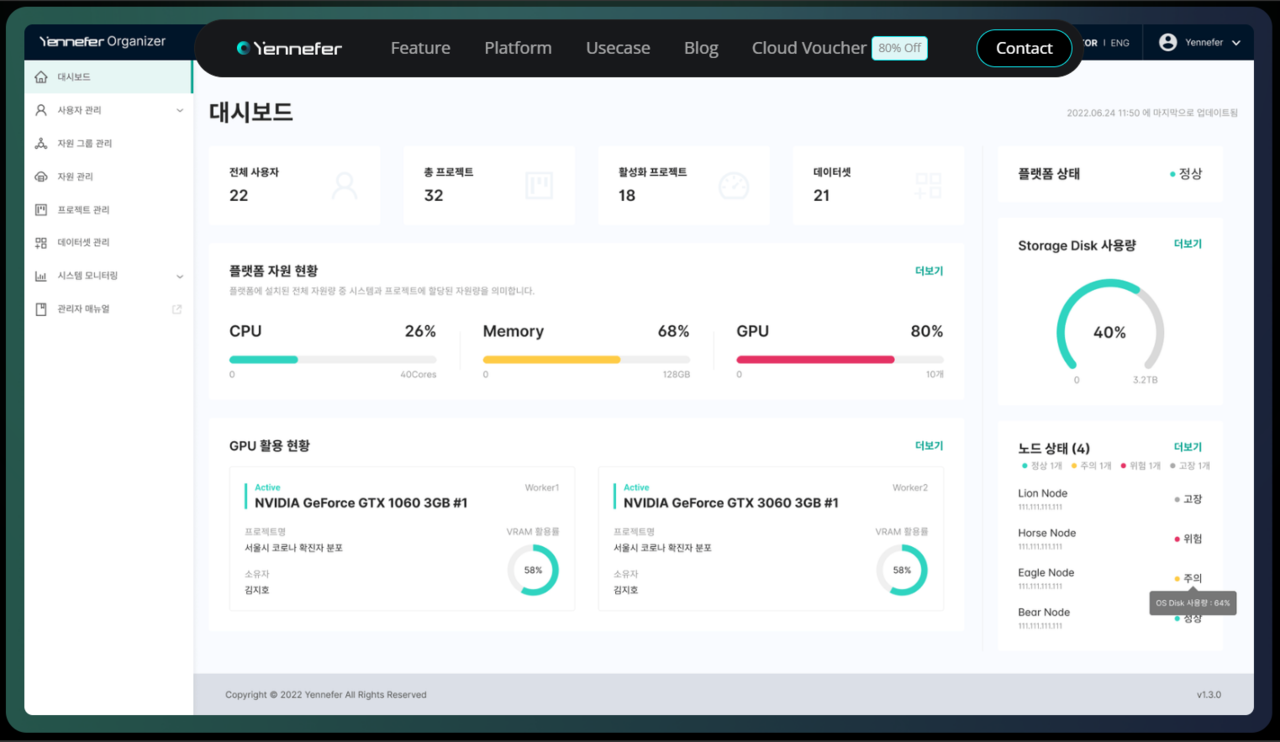1280x742 pixels.
Task: Open the Feature menu item
Action: [x=420, y=48]
